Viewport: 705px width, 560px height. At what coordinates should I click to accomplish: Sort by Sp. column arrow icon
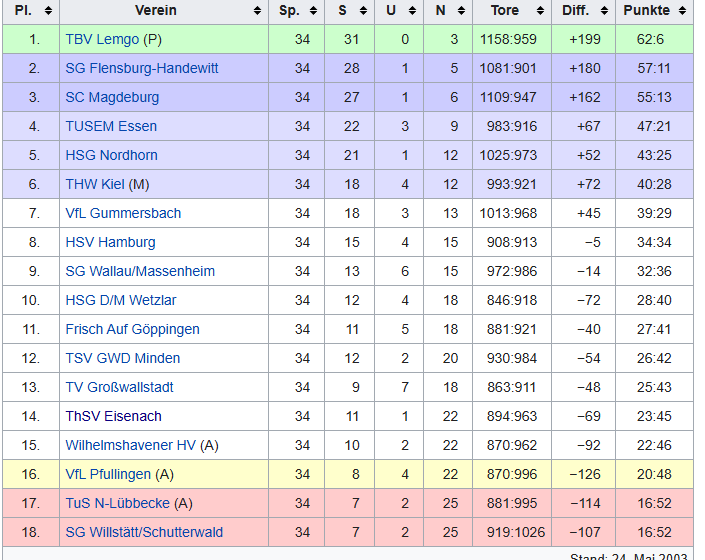point(315,11)
